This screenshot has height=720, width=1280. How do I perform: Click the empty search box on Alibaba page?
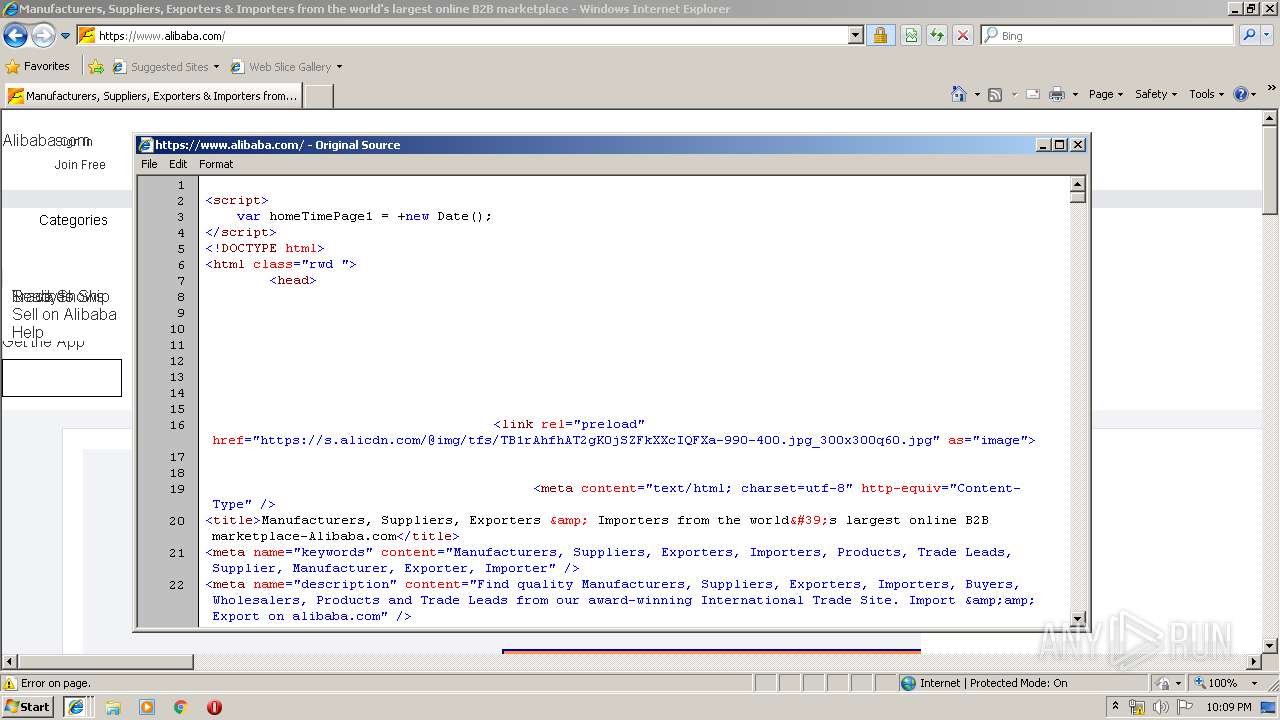click(62, 378)
